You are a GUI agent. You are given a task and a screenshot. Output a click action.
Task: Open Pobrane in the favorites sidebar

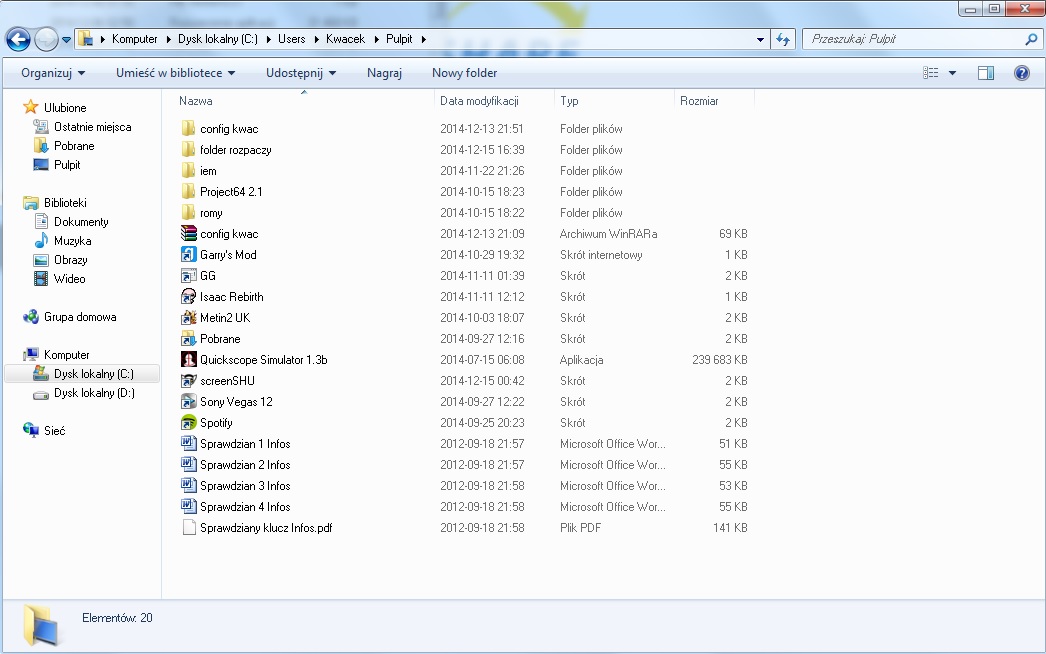click(73, 145)
